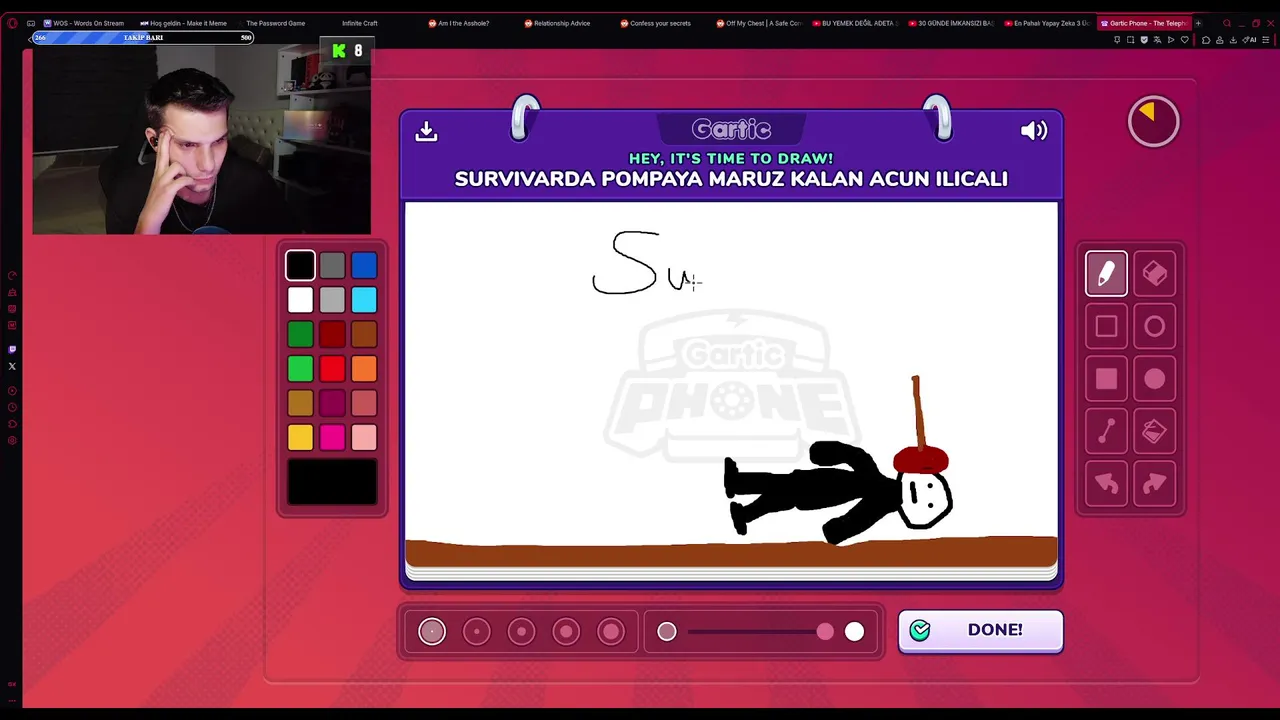Select the Eraser tool
Image resolution: width=1280 pixels, height=720 pixels.
1155,274
